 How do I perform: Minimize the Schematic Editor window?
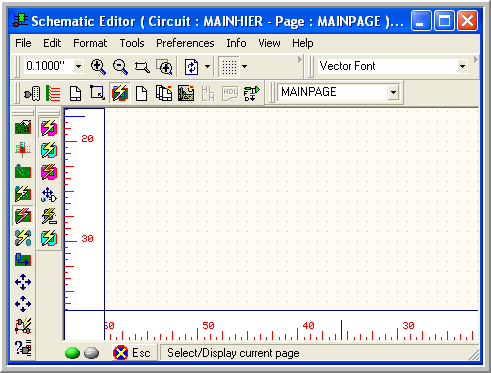421,21
